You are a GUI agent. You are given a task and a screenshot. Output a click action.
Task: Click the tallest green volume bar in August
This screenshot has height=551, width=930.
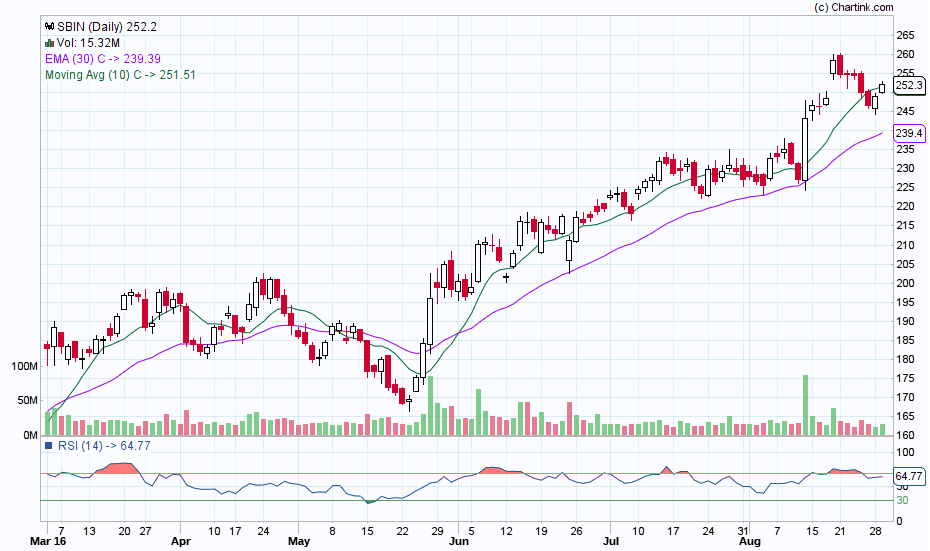[804, 405]
